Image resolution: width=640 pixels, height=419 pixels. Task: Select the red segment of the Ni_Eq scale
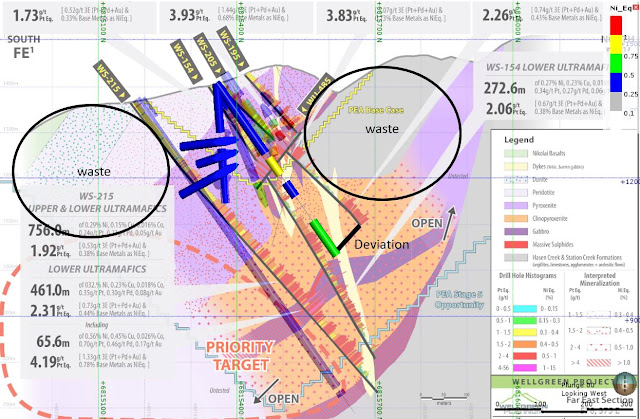tap(616, 25)
